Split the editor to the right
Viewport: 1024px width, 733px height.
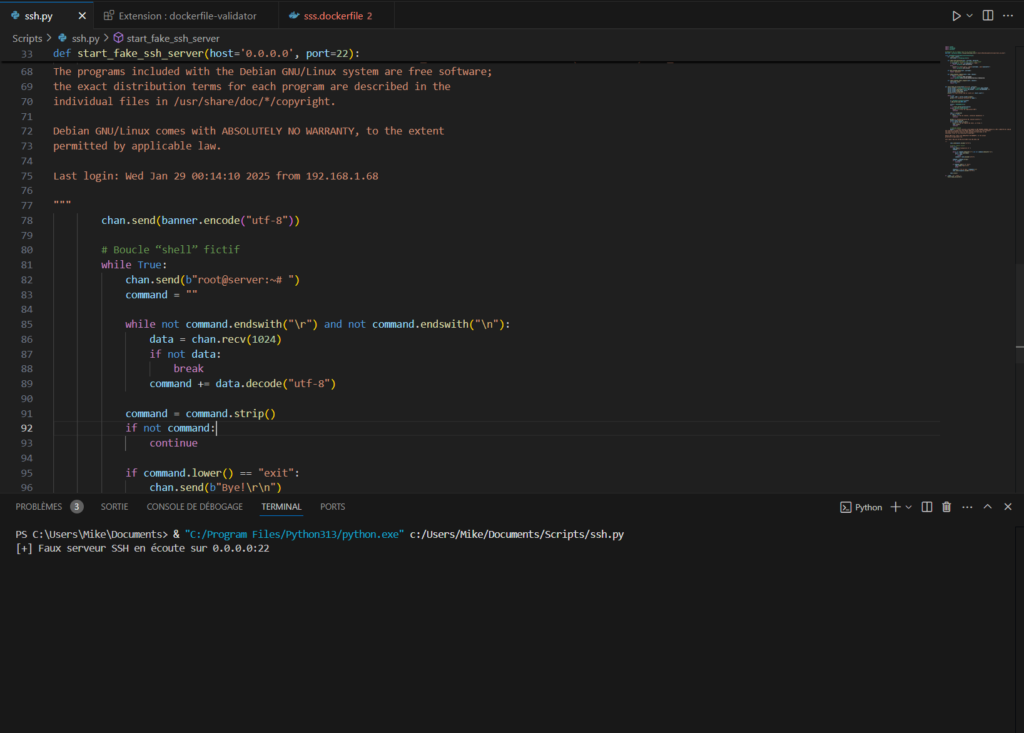pyautogui.click(x=987, y=16)
